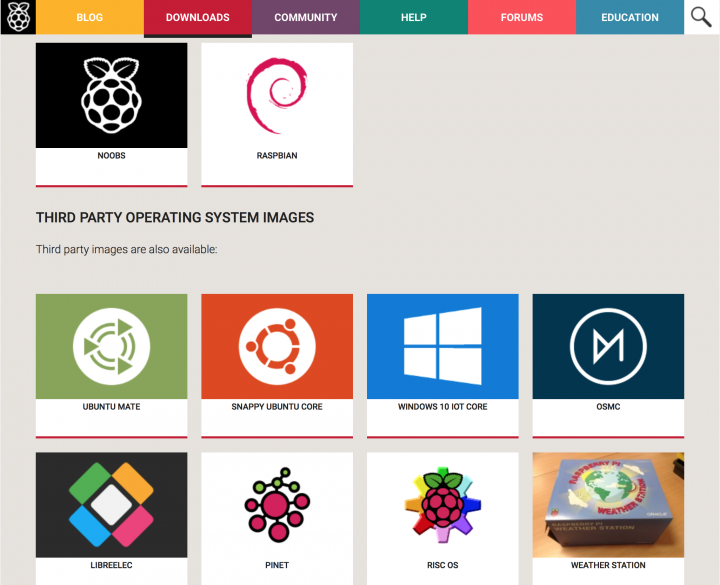This screenshot has height=585, width=720.
Task: Click the PINET label text
Action: [277, 565]
